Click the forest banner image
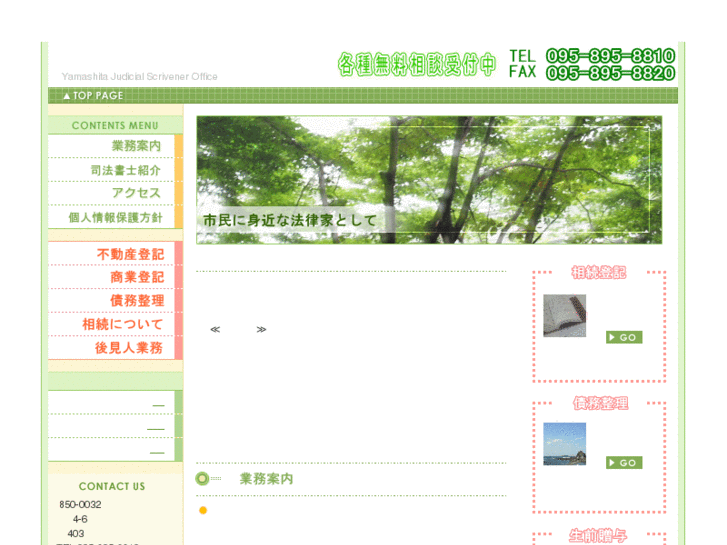 429,180
